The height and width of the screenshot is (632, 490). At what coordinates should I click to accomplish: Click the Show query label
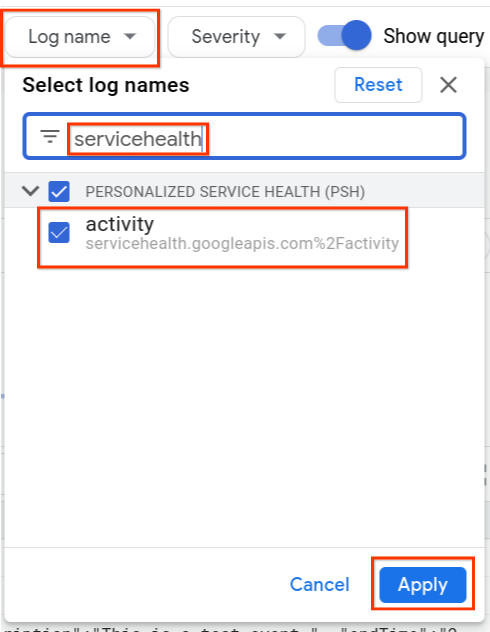434,36
